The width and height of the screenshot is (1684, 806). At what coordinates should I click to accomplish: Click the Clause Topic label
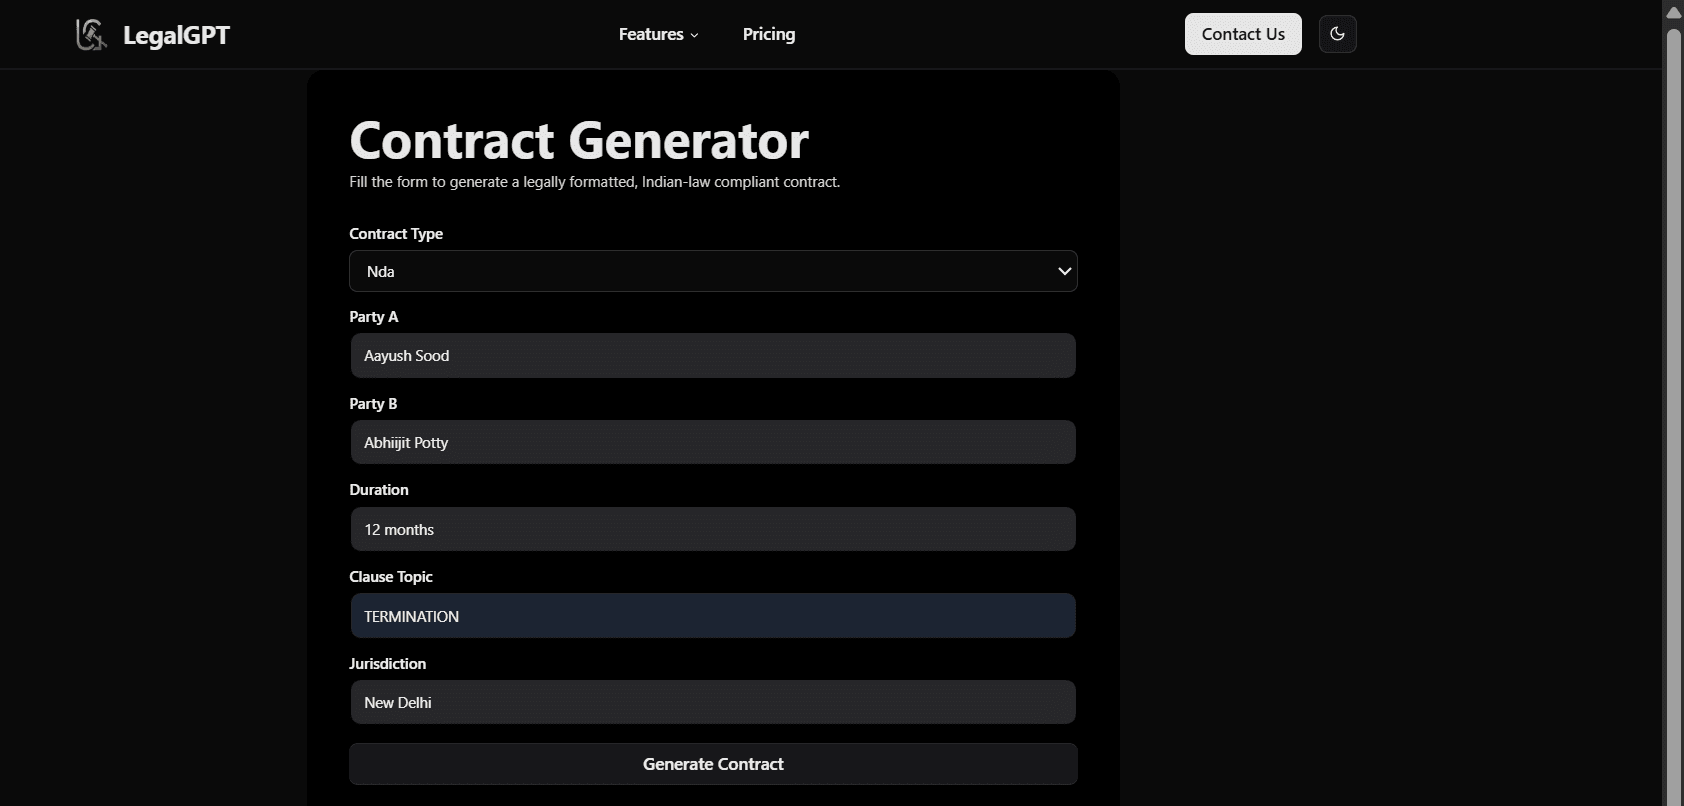point(391,577)
